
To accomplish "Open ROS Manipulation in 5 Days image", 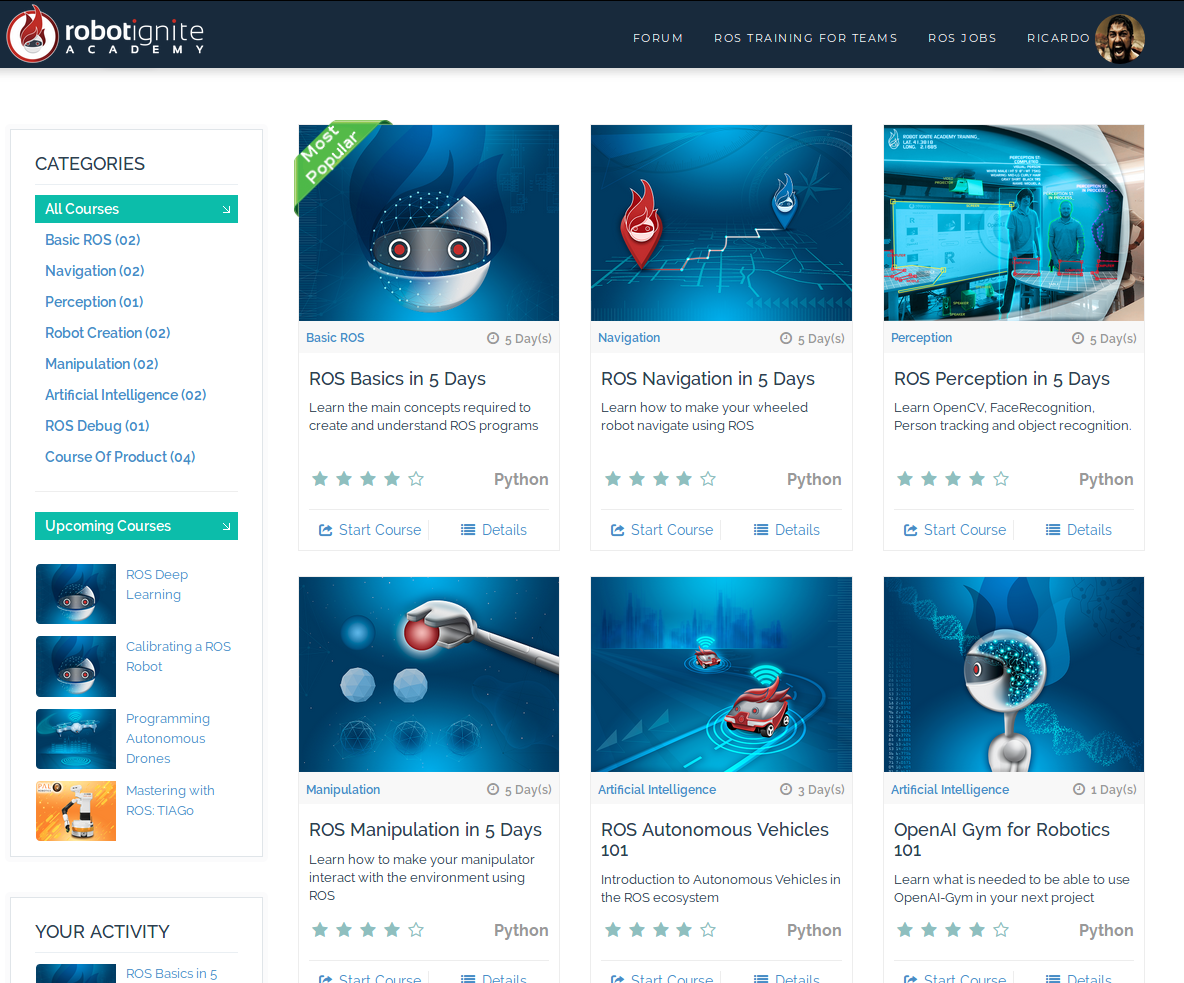I will 429,674.
